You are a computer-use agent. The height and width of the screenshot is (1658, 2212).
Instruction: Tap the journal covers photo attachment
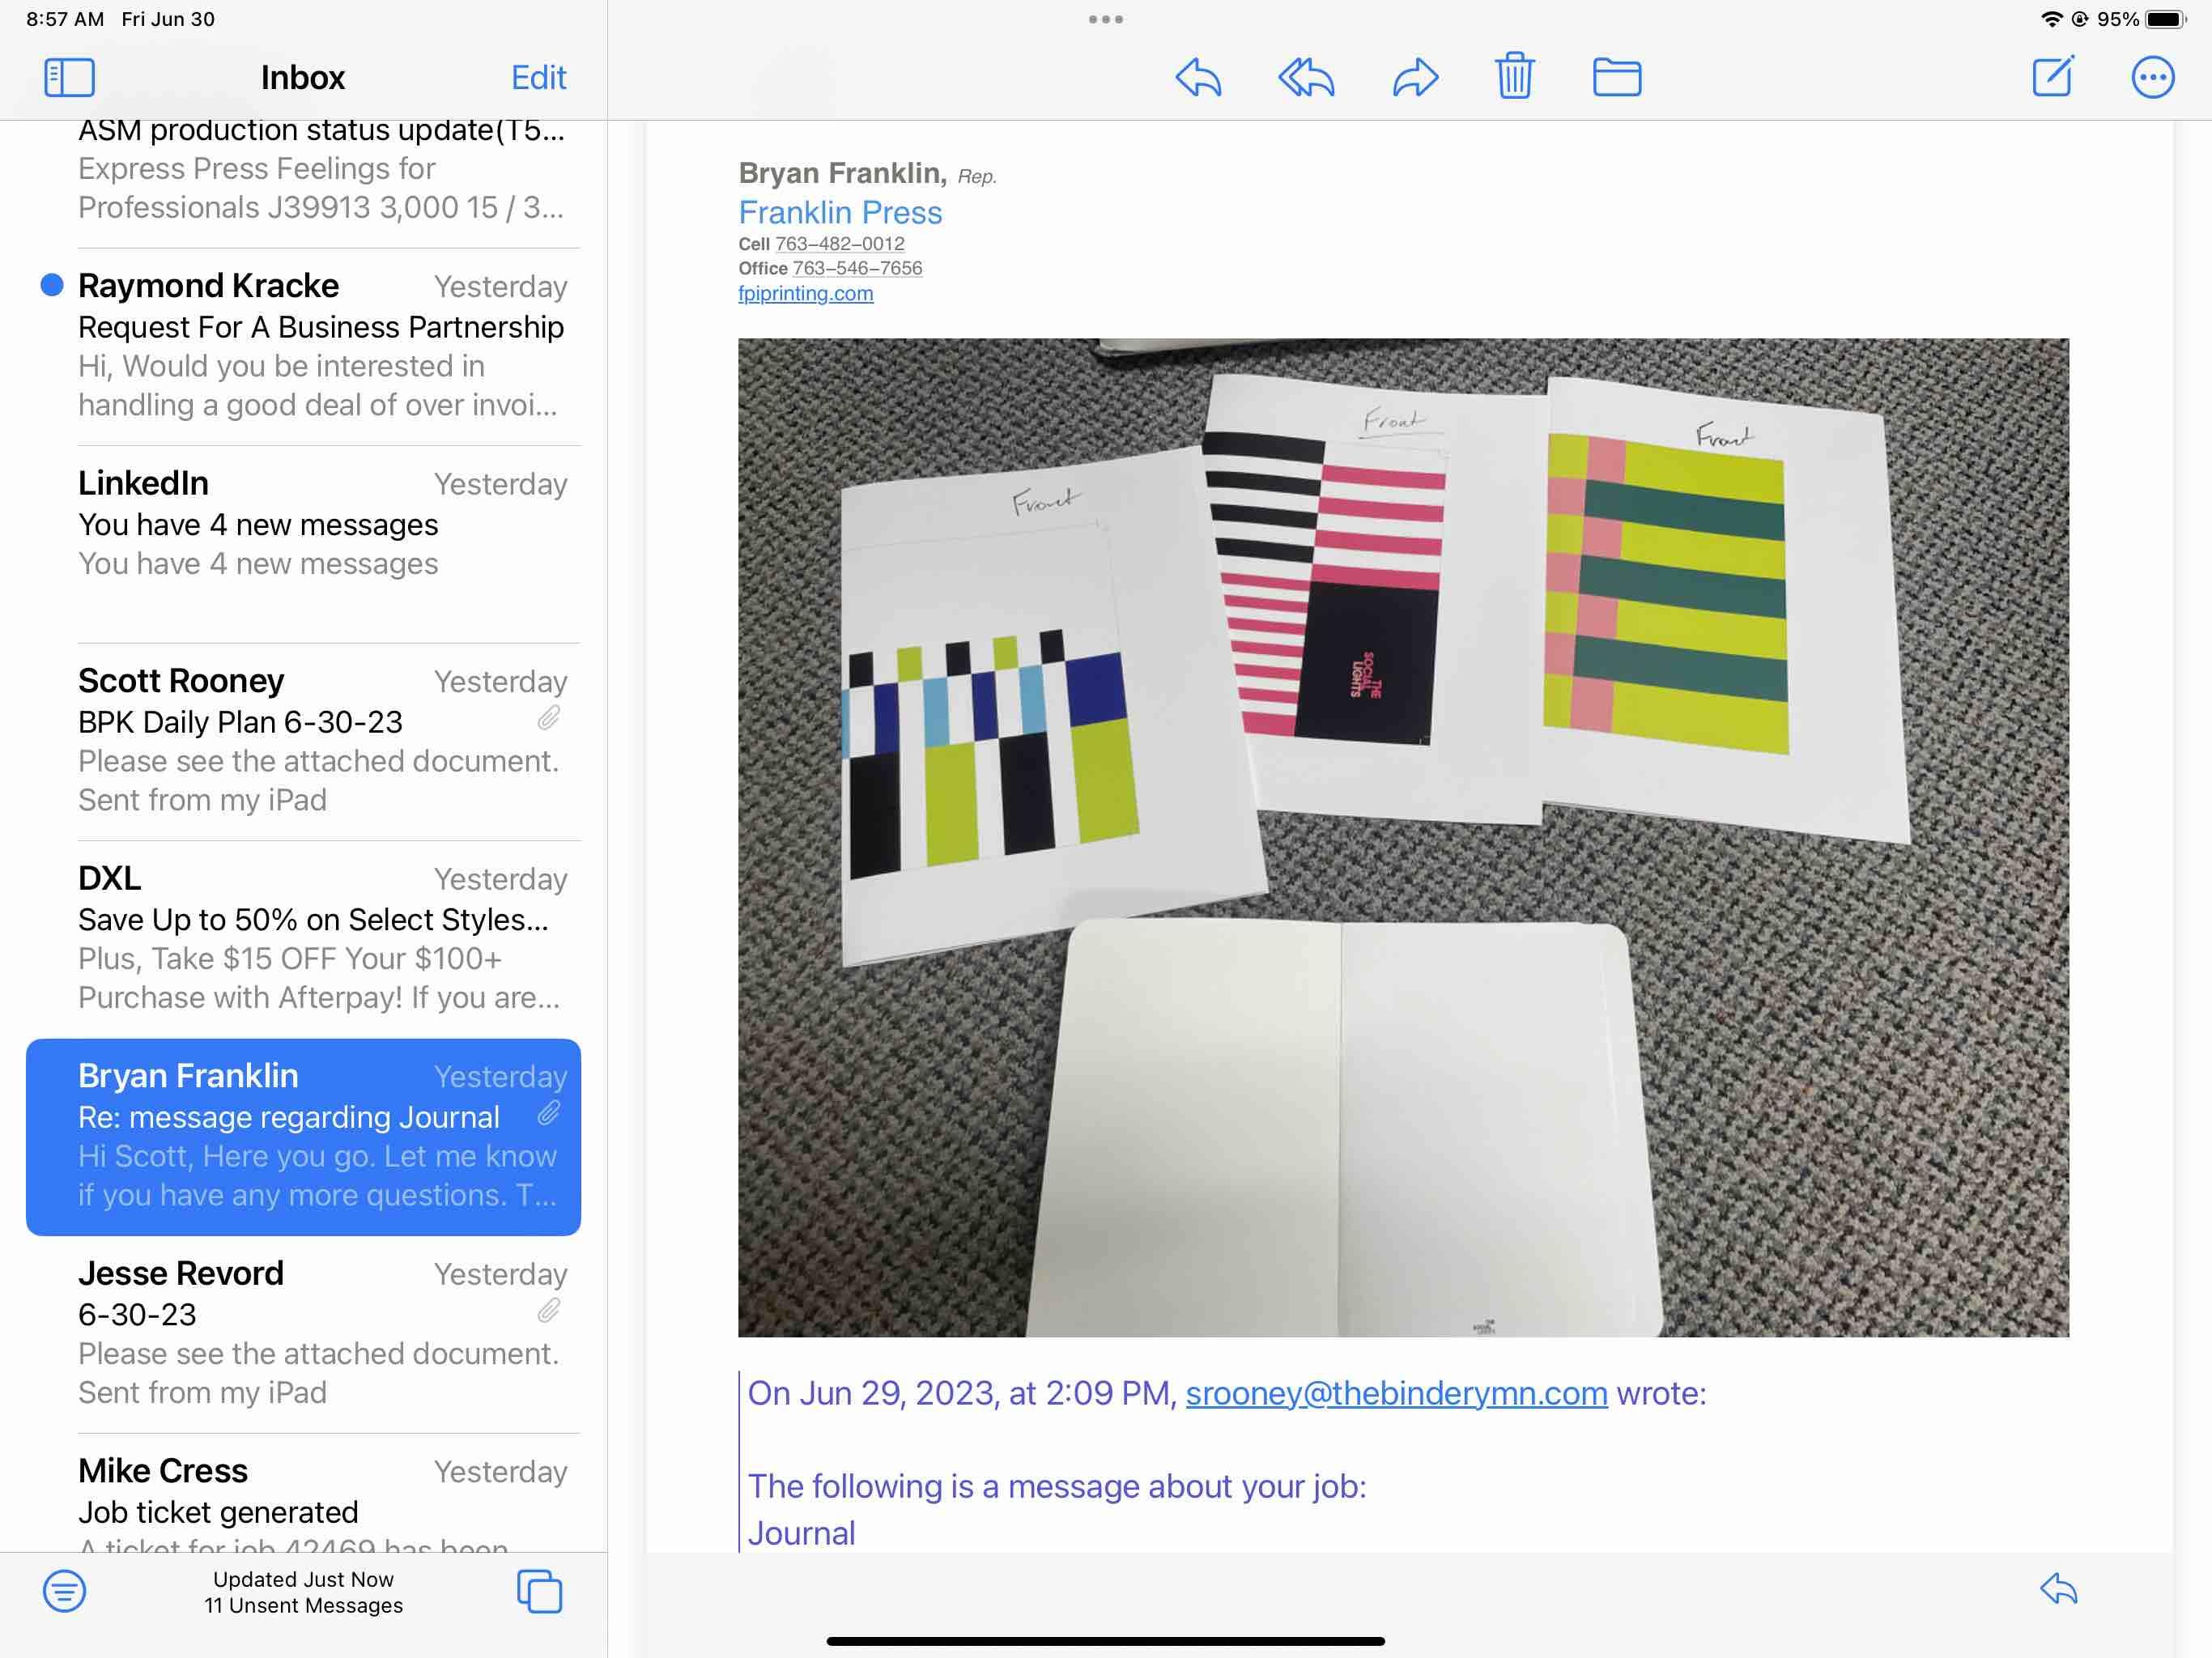pyautogui.click(x=1403, y=837)
